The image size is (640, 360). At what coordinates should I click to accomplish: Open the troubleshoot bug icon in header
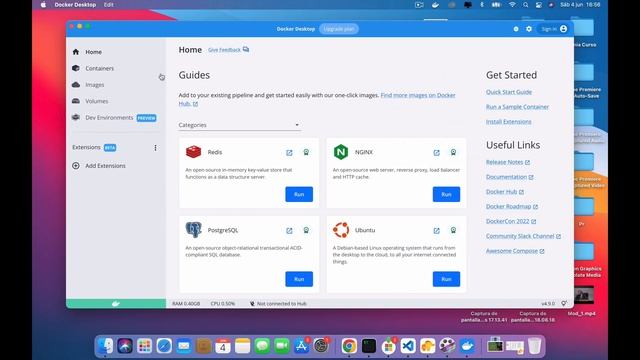point(516,29)
